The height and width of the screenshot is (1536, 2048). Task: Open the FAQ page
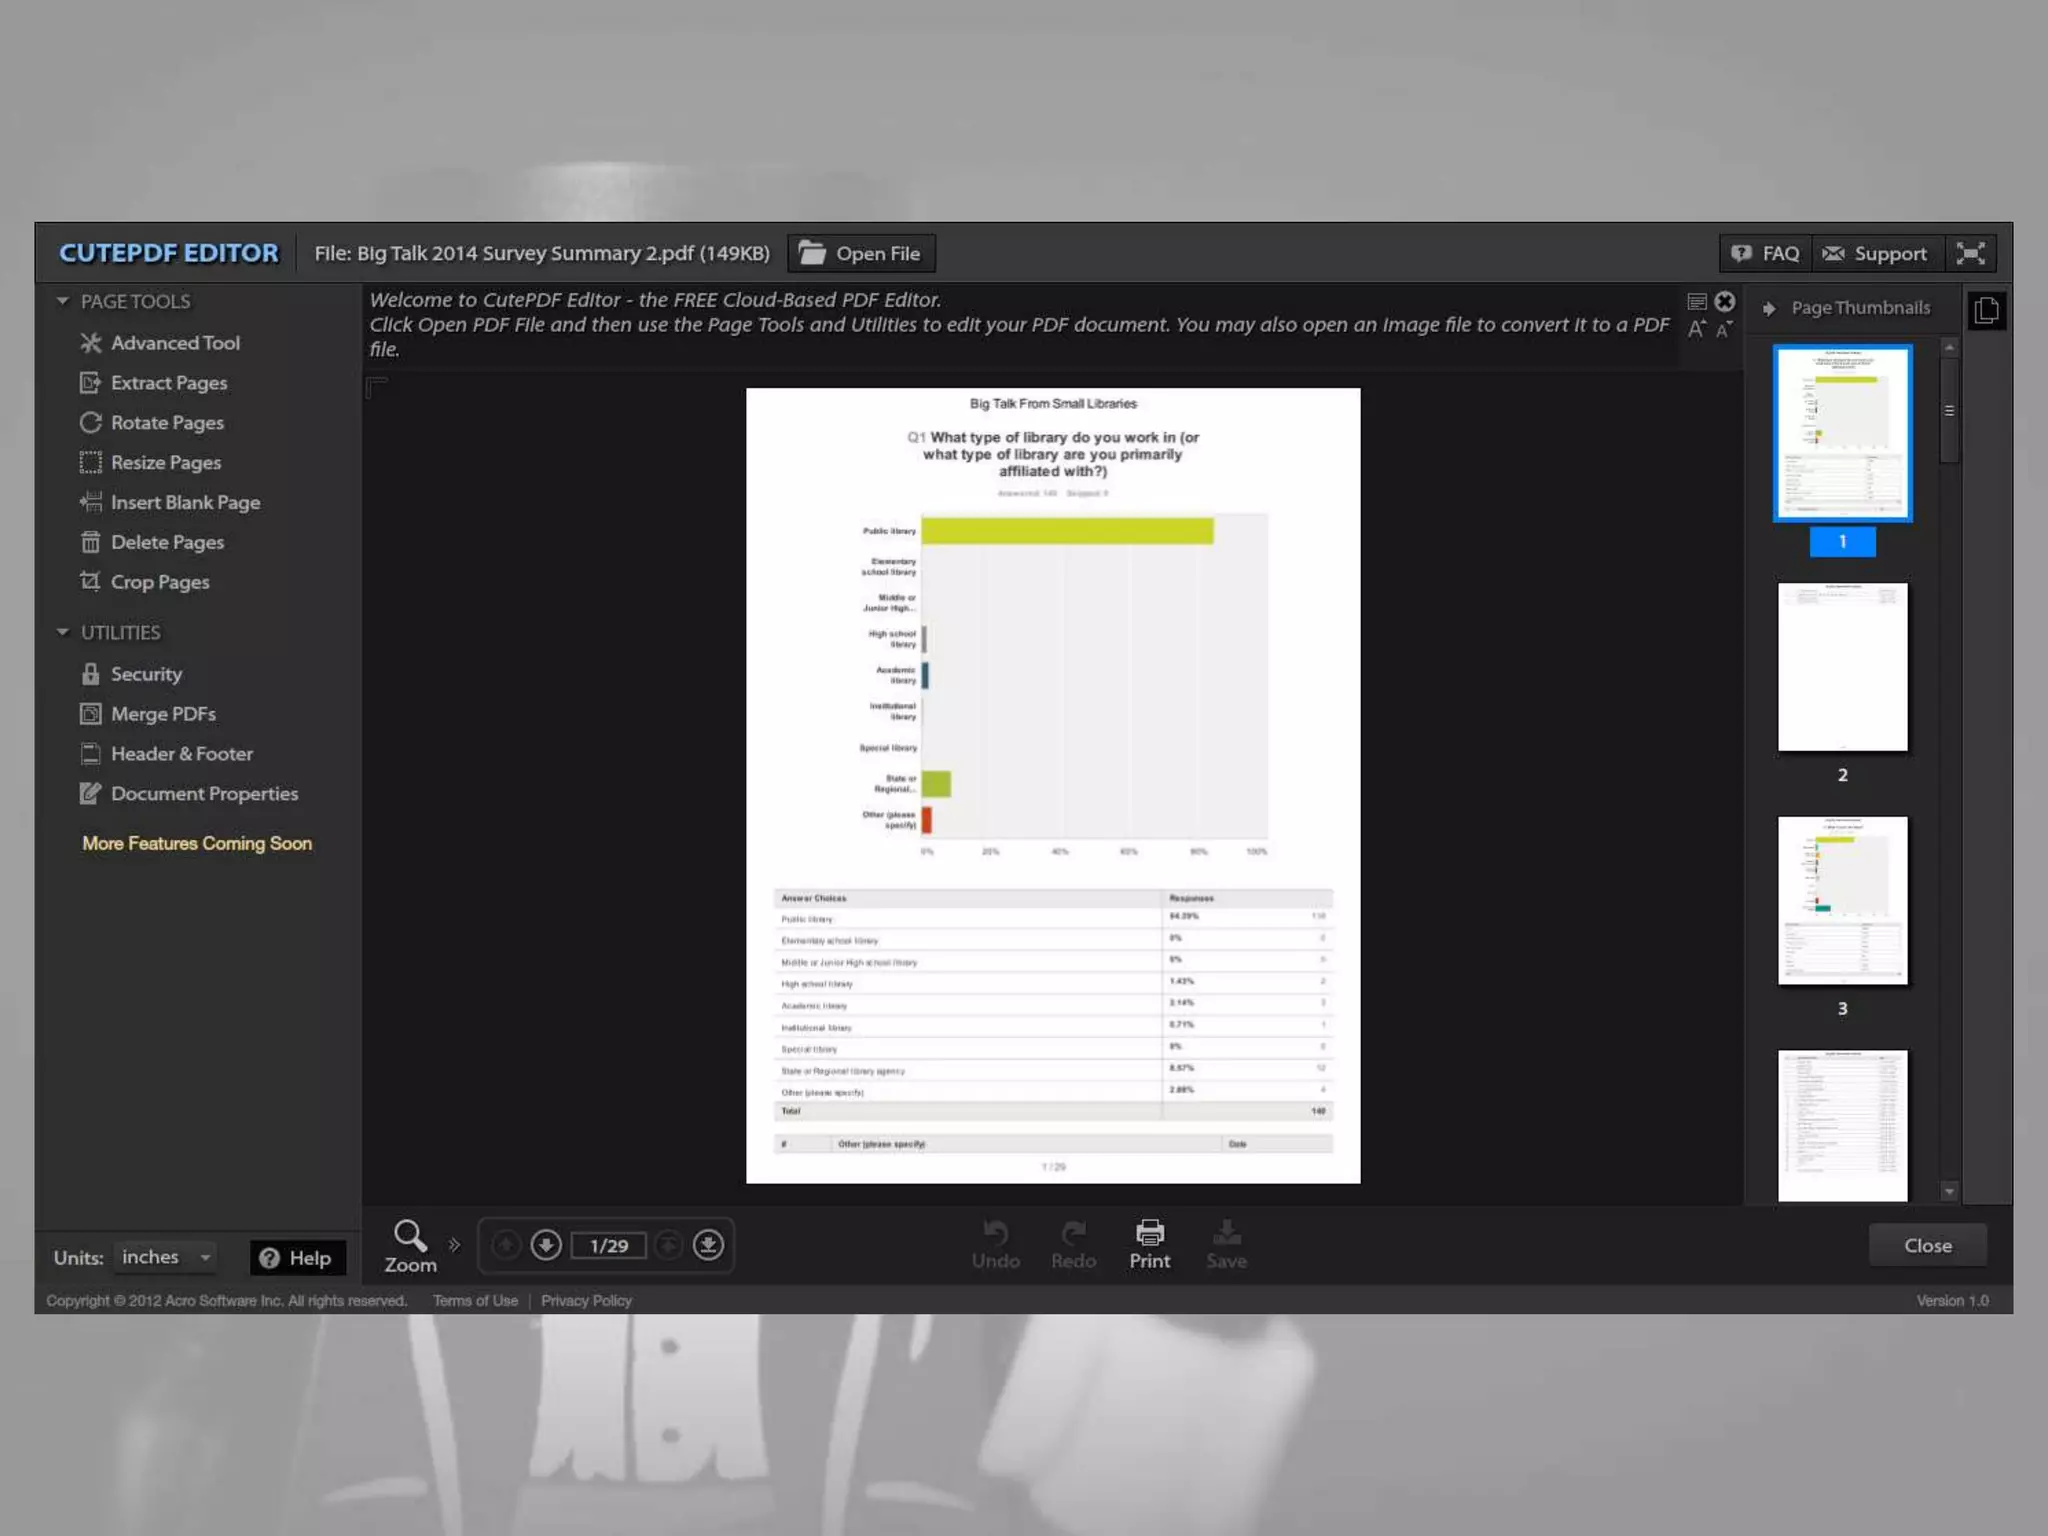pos(1766,254)
